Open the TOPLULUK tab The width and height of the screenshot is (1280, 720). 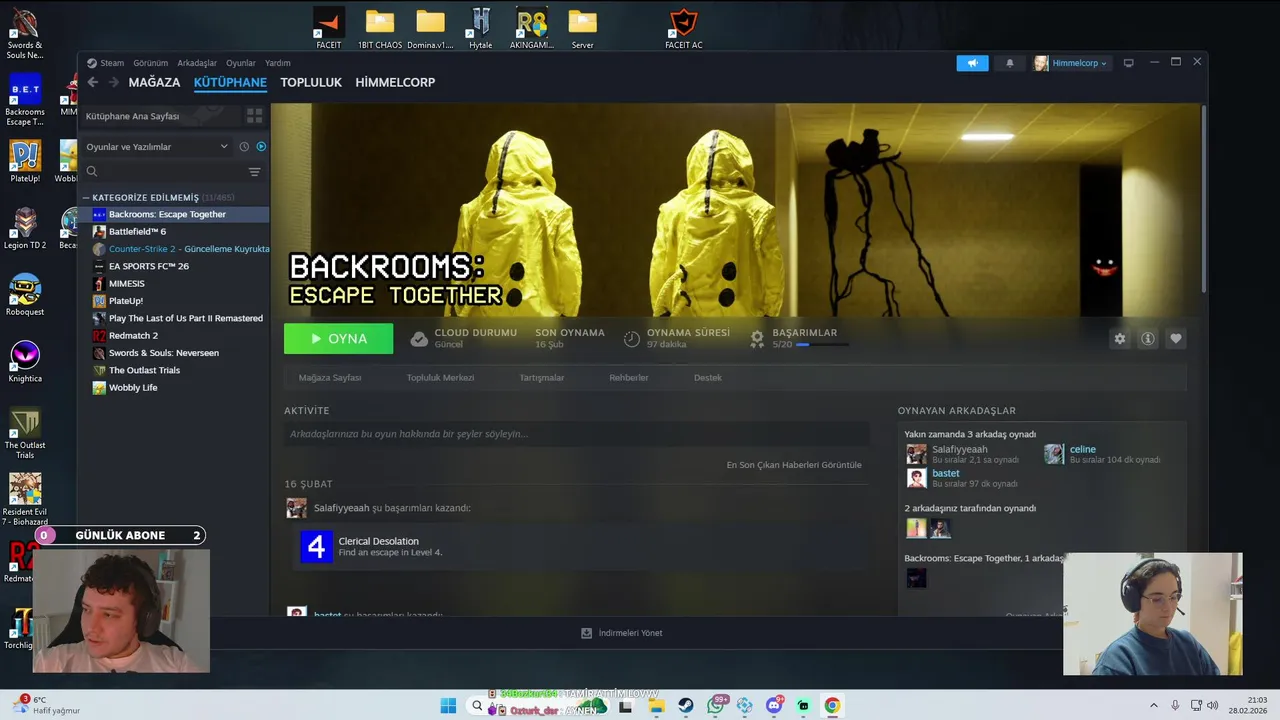(311, 82)
